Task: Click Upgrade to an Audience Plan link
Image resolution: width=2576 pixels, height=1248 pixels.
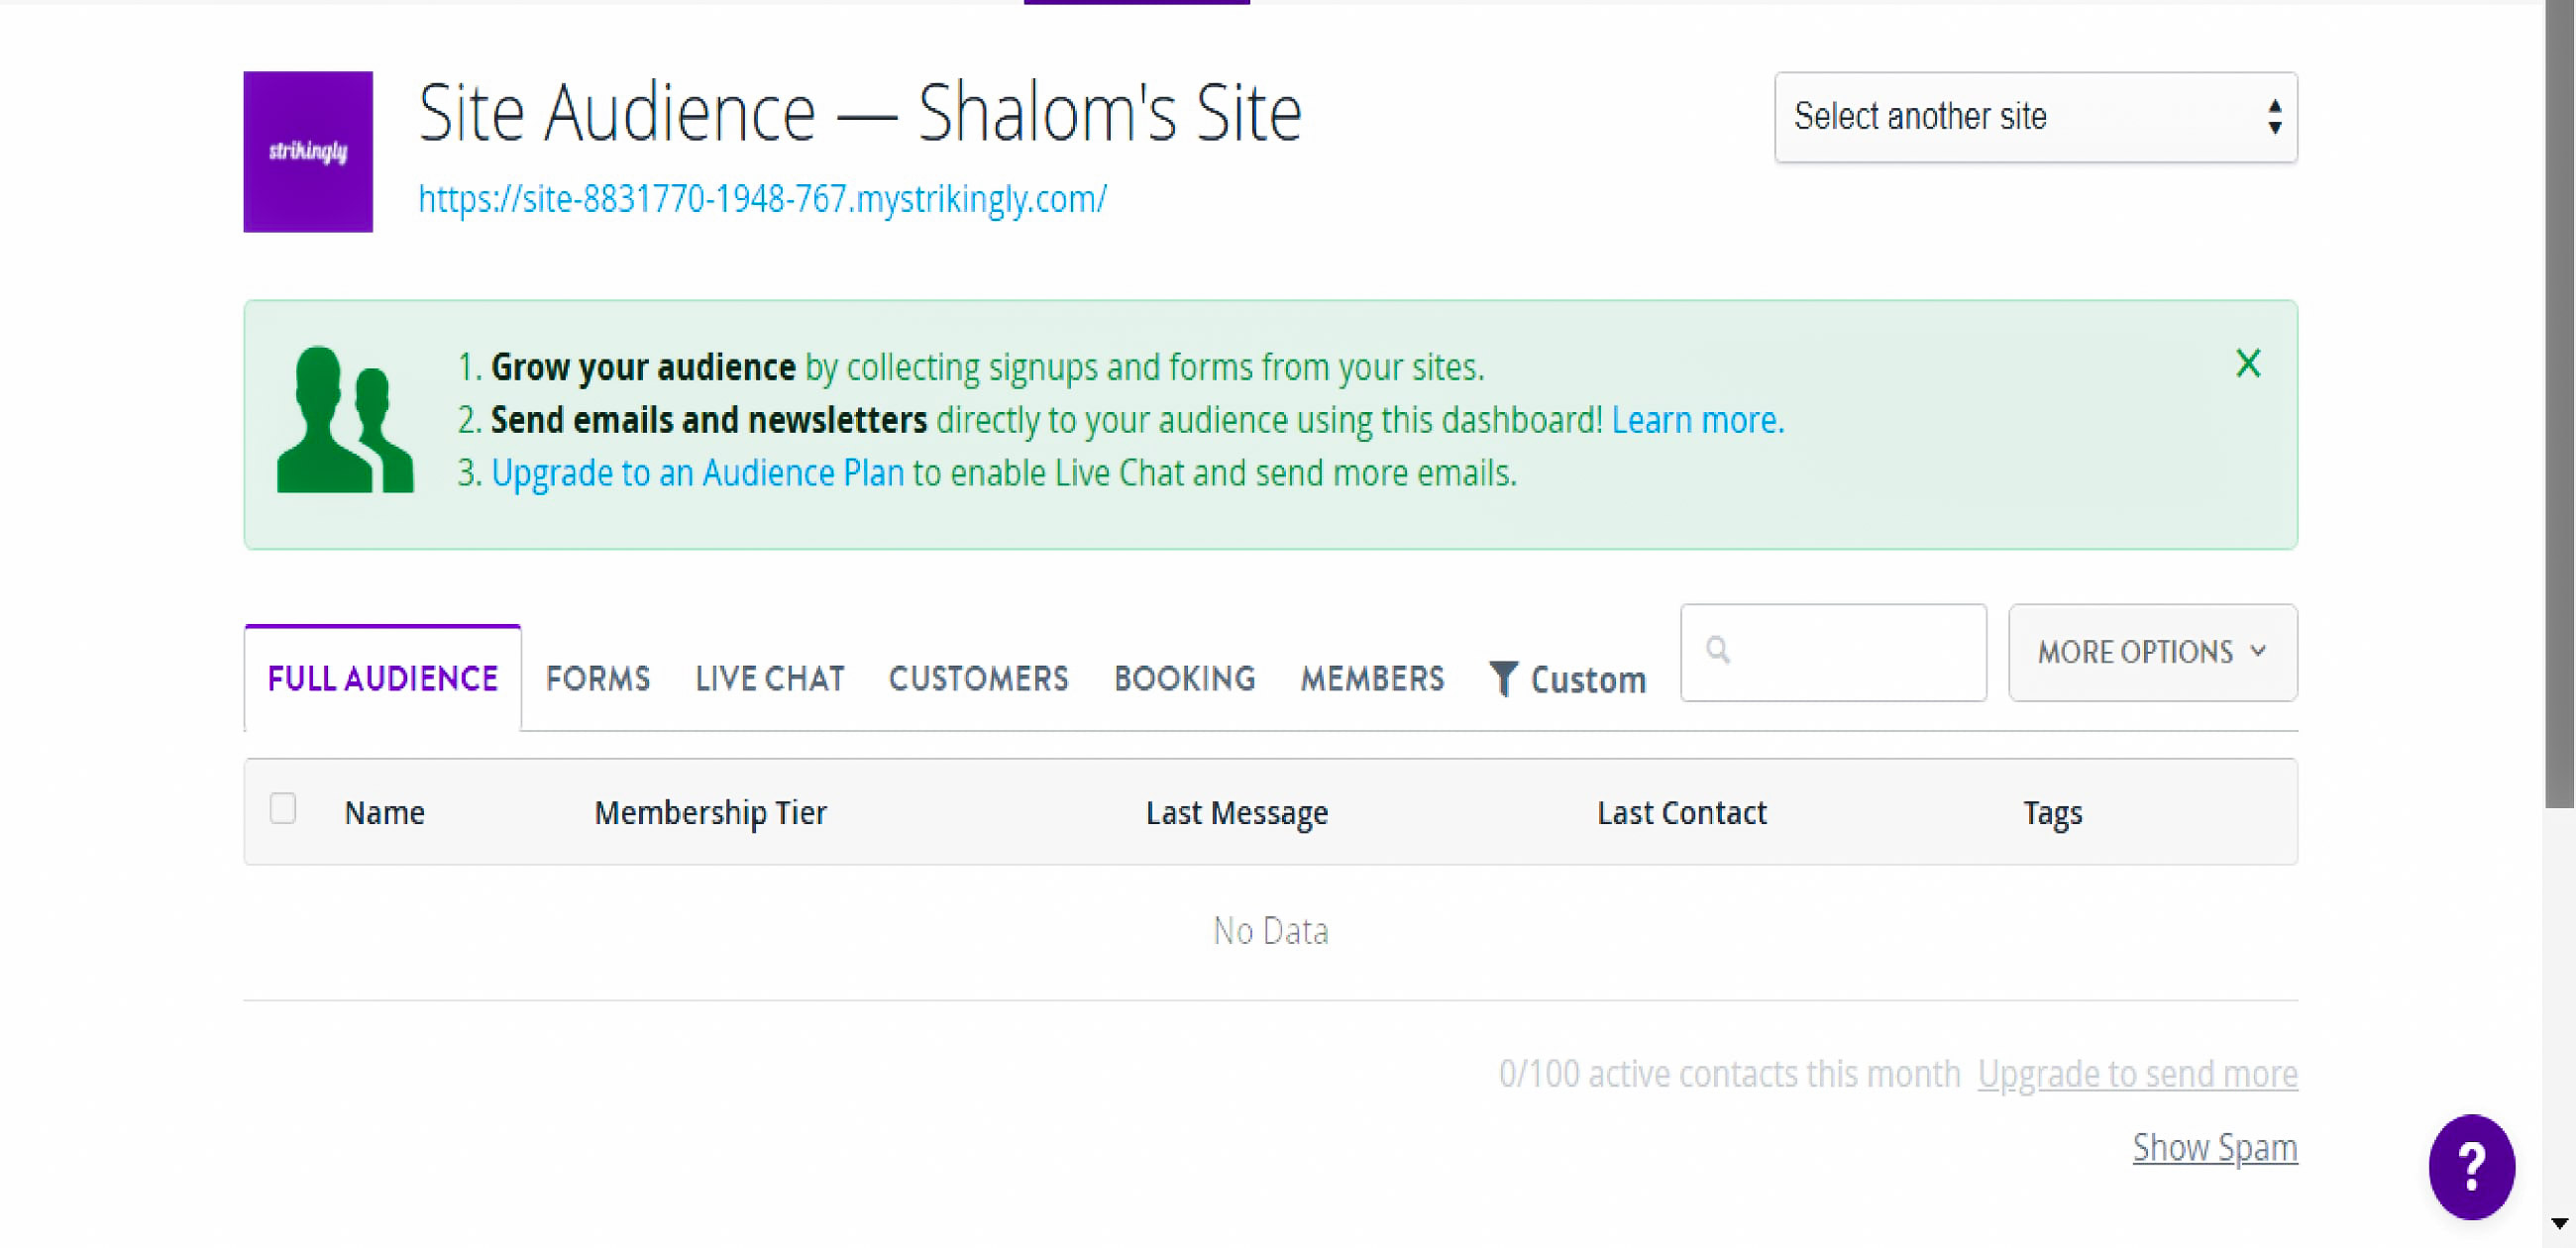Action: 697,473
